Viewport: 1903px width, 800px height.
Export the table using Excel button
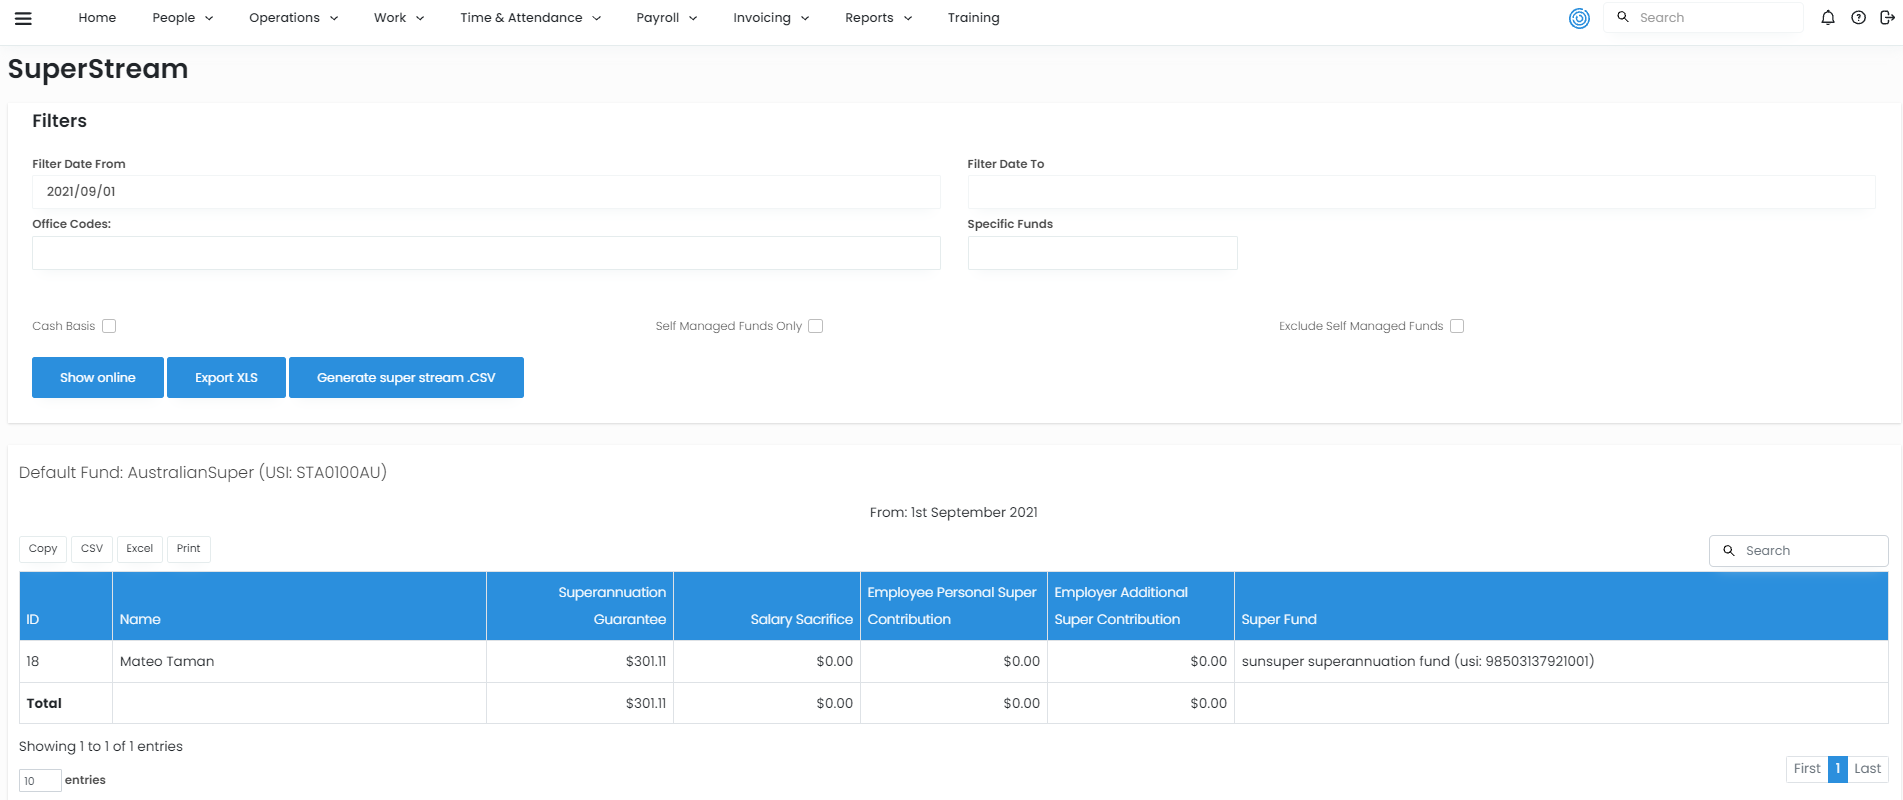click(139, 549)
